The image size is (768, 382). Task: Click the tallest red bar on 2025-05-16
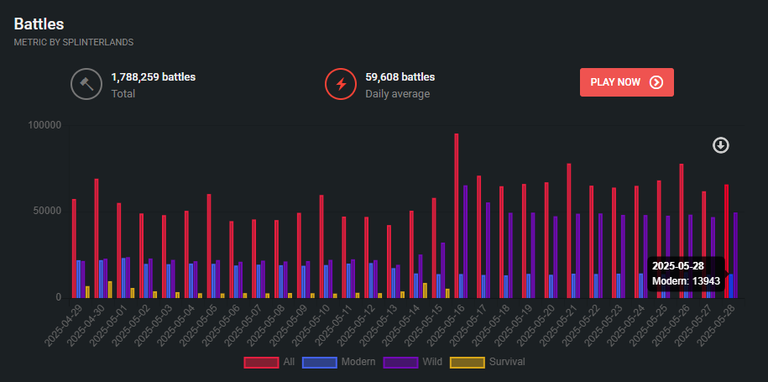(456, 215)
